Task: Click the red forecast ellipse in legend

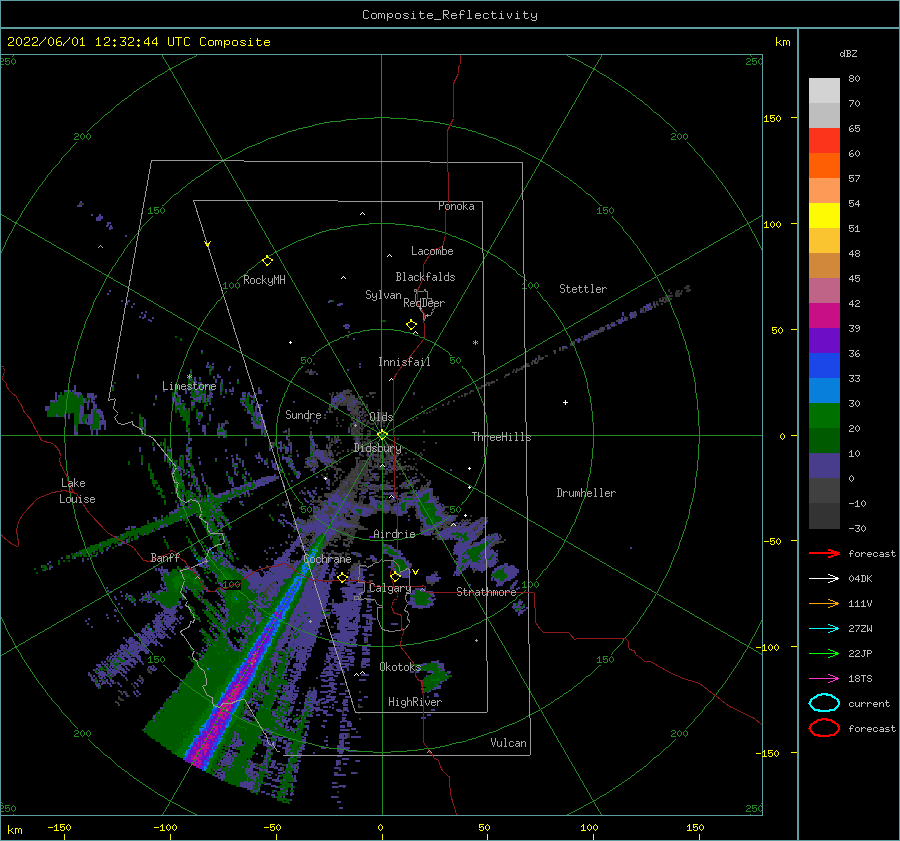Action: tap(824, 728)
